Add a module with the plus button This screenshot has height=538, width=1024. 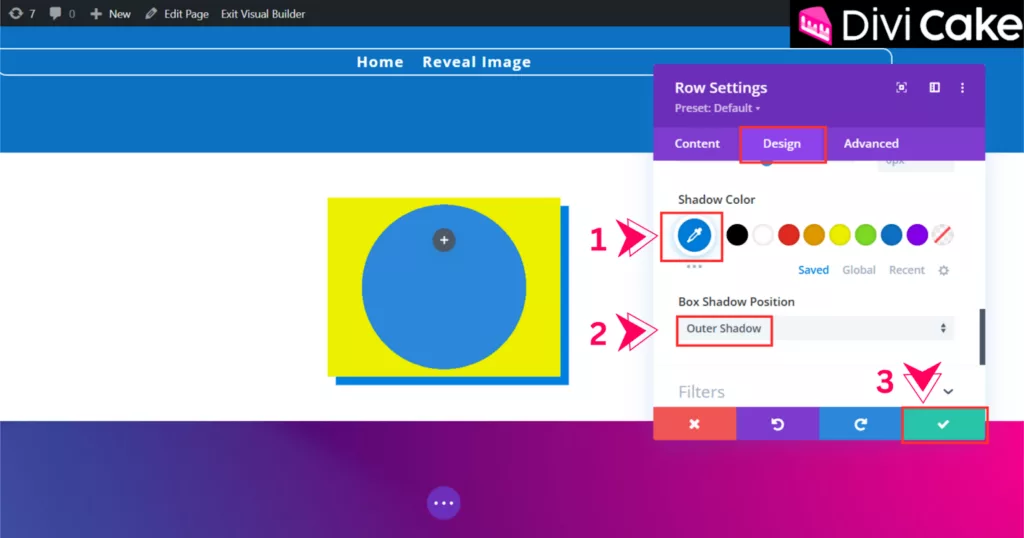tap(443, 240)
